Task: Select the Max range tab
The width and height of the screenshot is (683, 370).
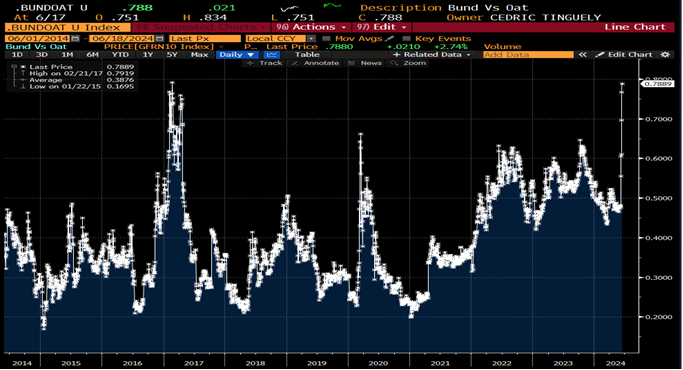Action: pyautogui.click(x=199, y=54)
